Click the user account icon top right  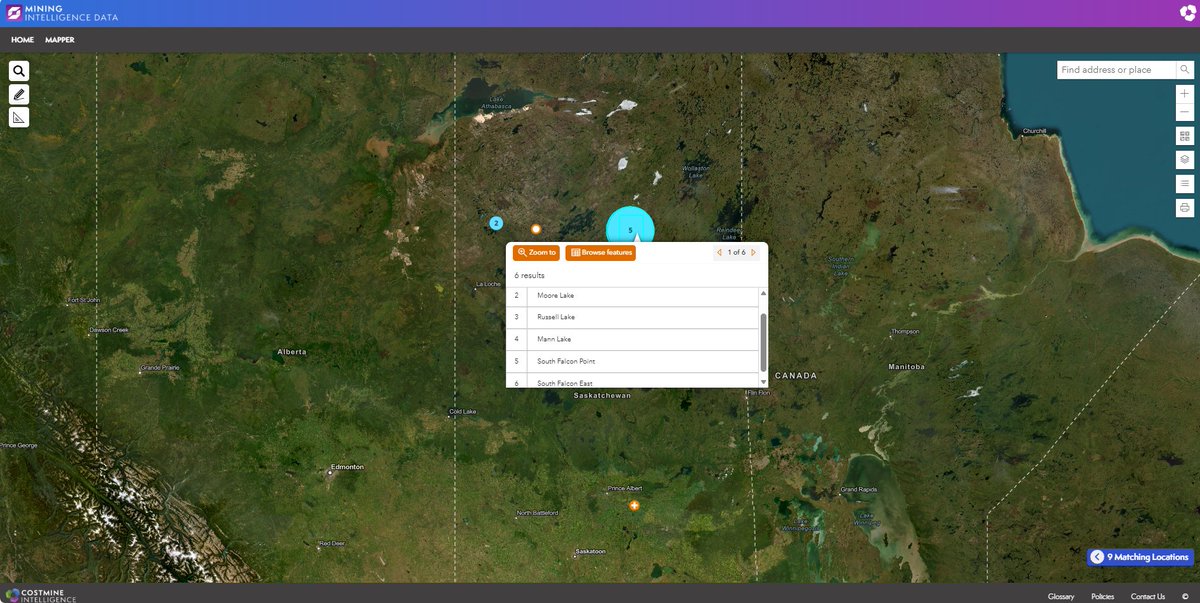point(1187,13)
